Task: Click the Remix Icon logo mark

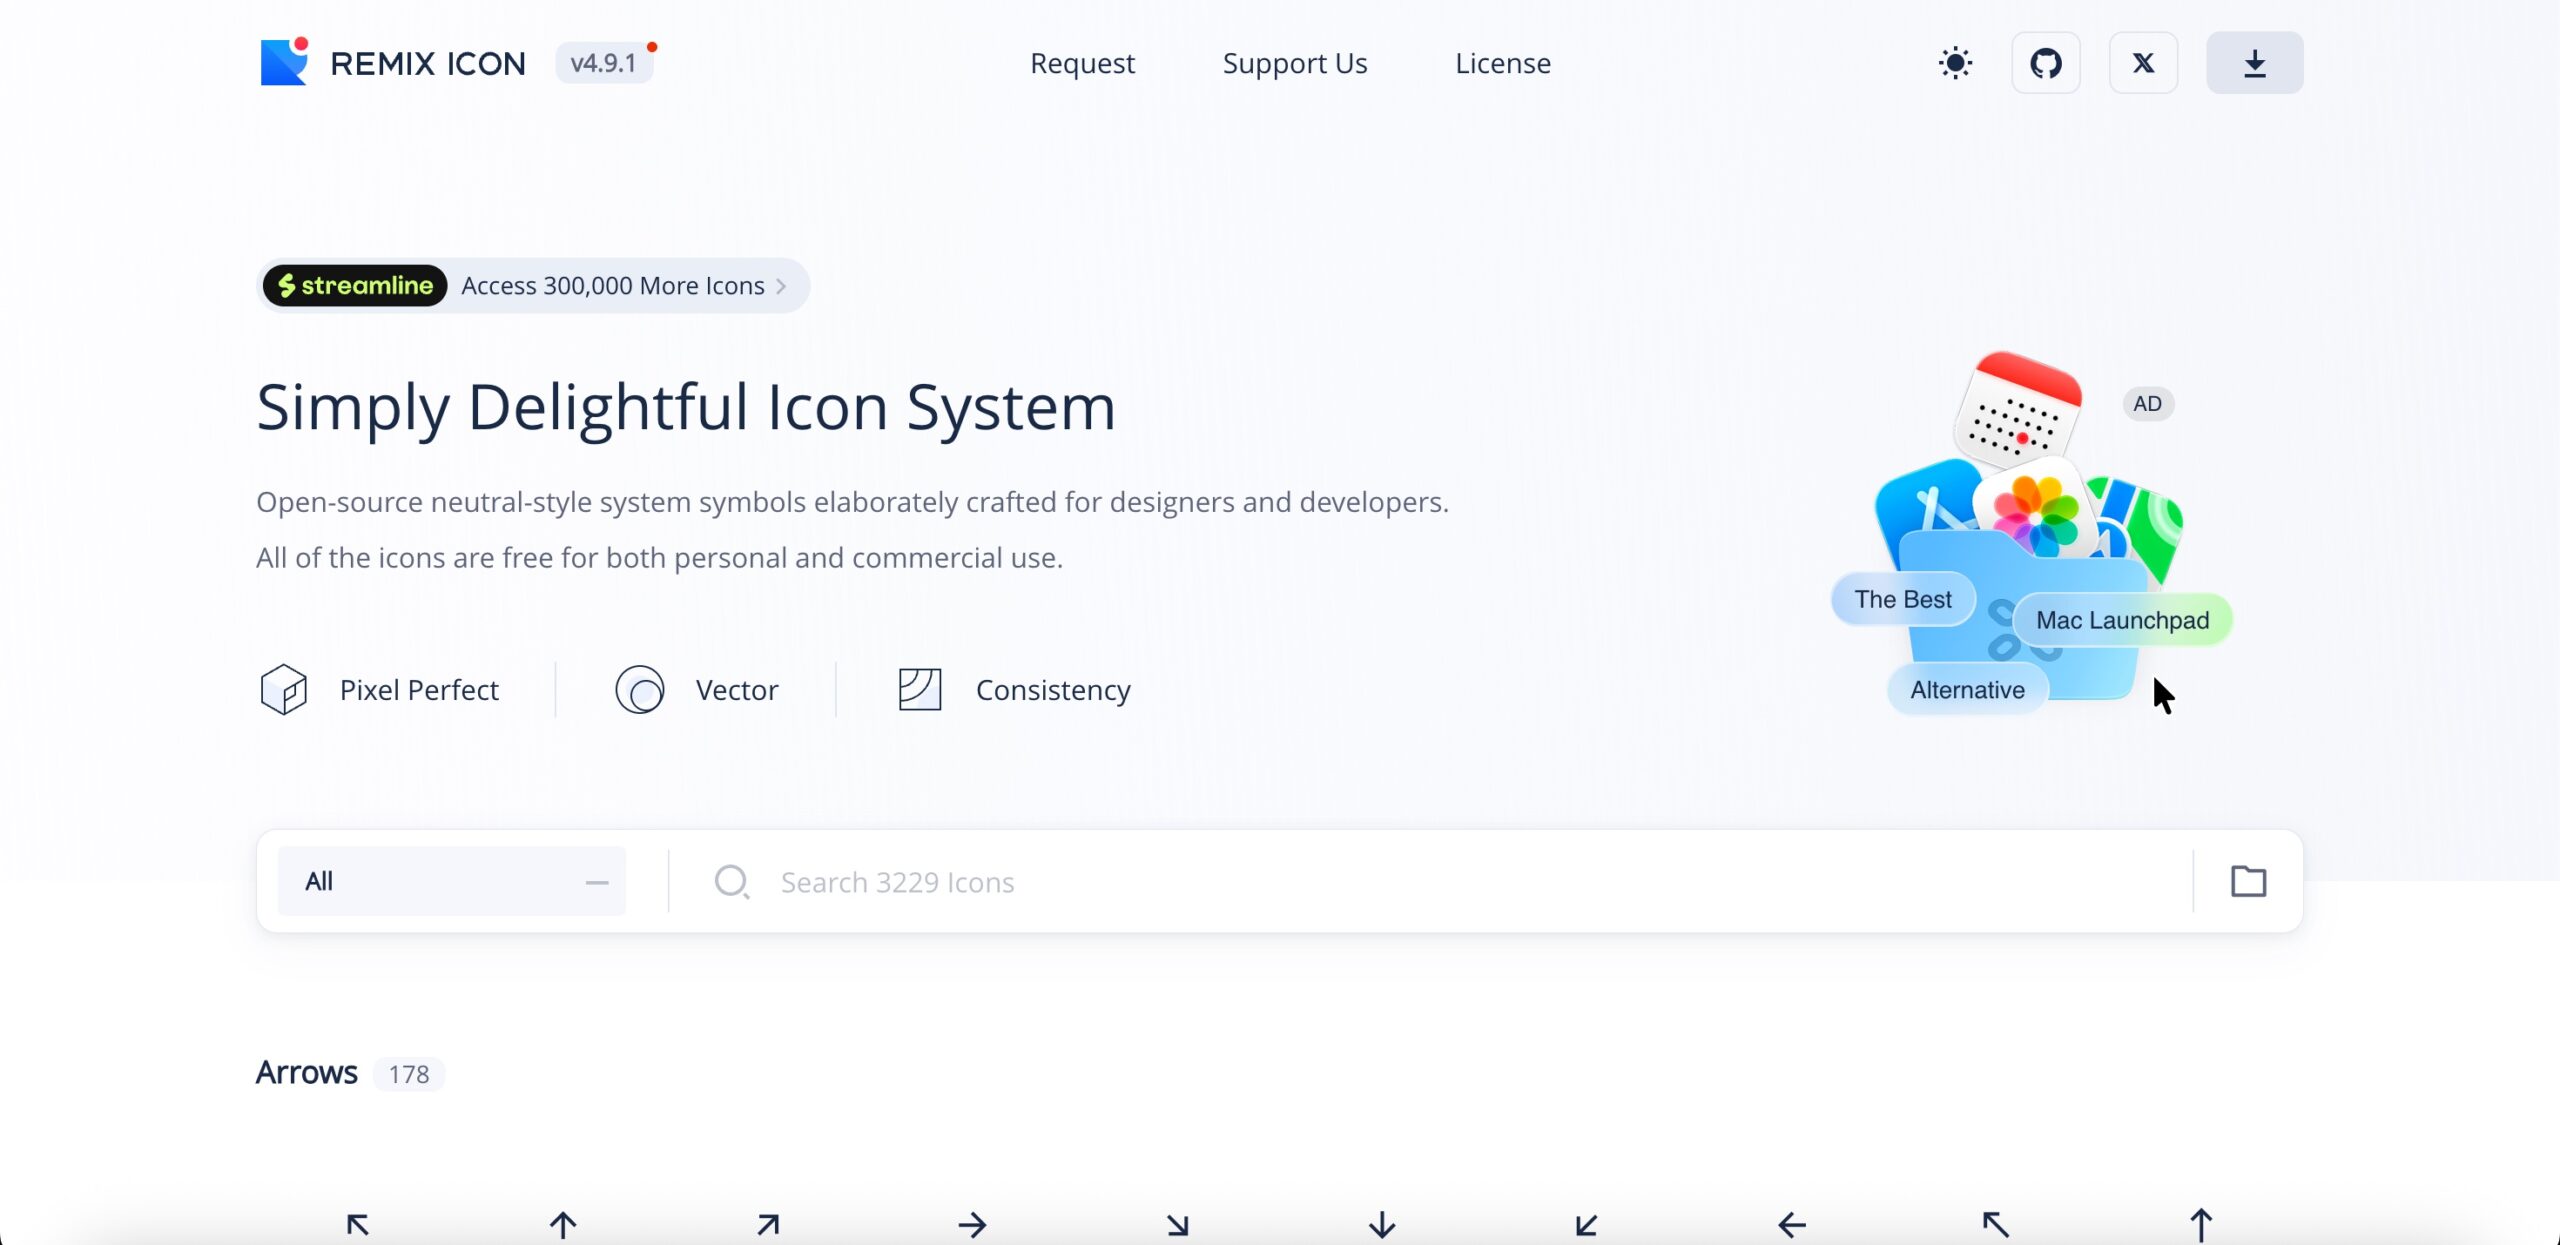Action: pyautogui.click(x=285, y=62)
